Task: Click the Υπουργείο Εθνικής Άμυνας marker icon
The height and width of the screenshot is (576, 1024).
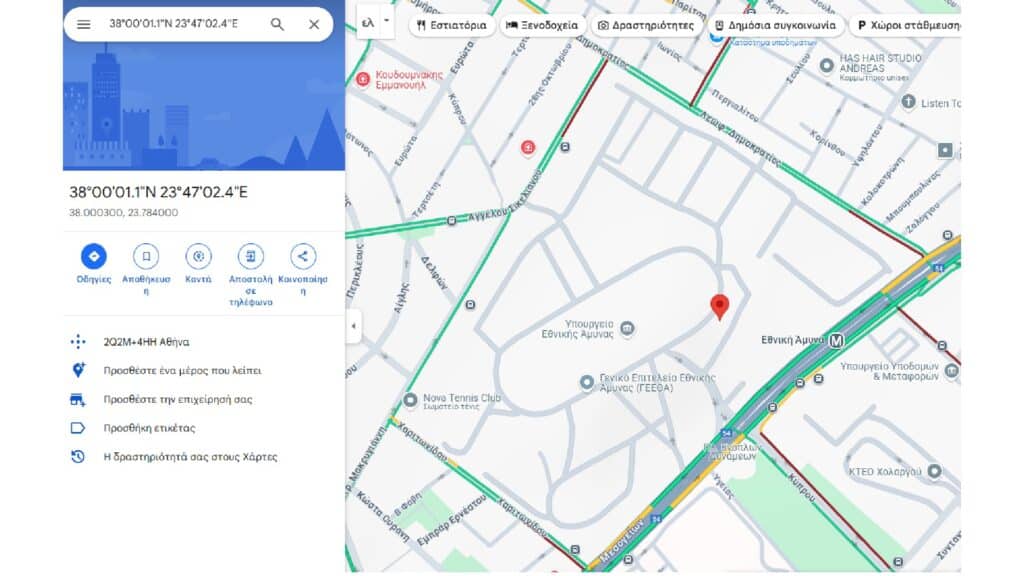Action: point(627,328)
